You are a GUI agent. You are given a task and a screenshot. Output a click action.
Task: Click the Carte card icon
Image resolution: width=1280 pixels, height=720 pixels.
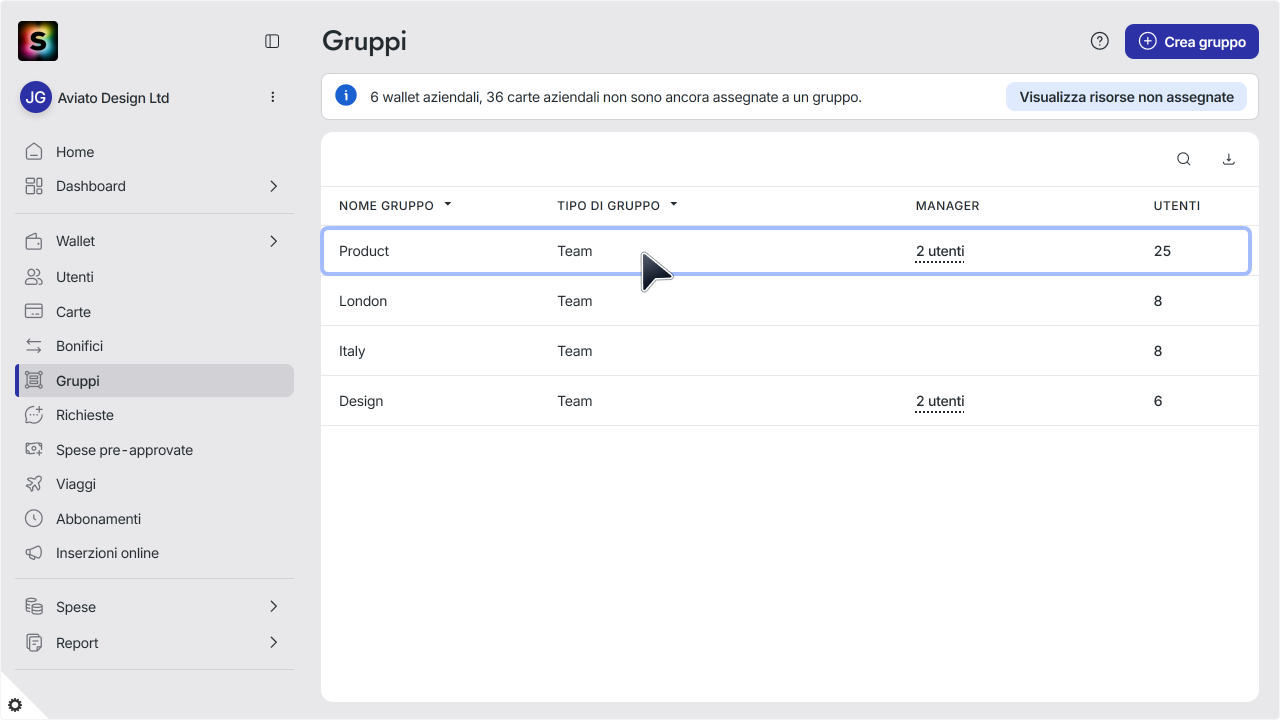tap(34, 312)
